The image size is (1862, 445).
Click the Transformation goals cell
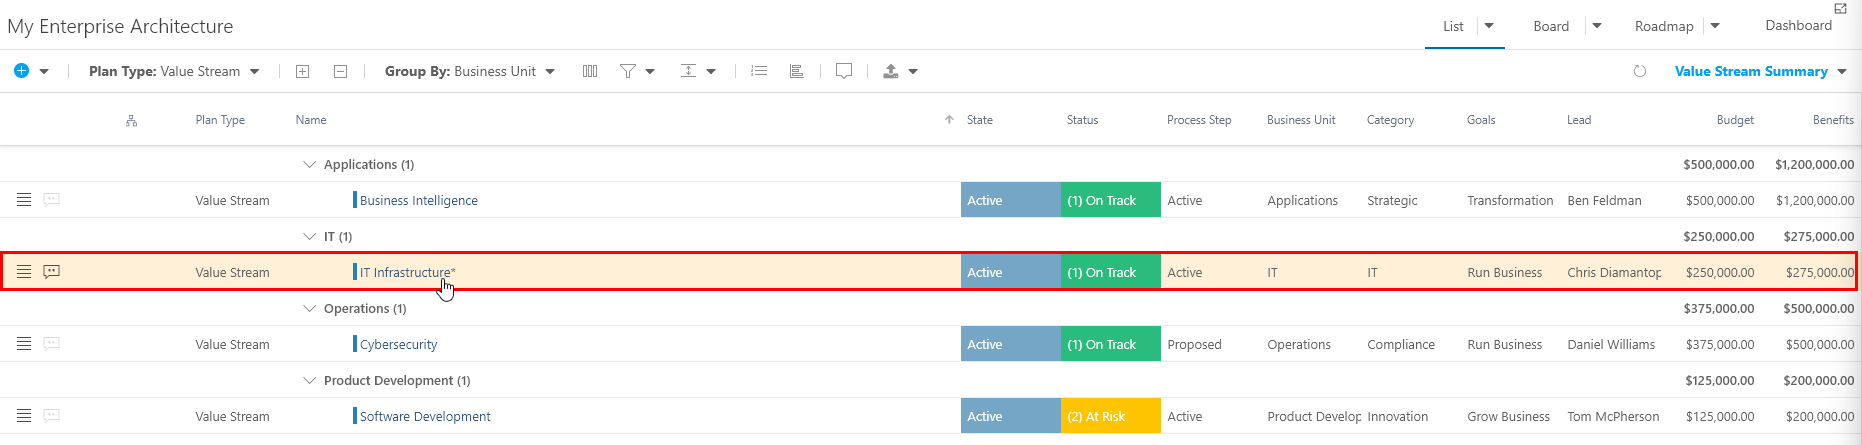(x=1510, y=200)
